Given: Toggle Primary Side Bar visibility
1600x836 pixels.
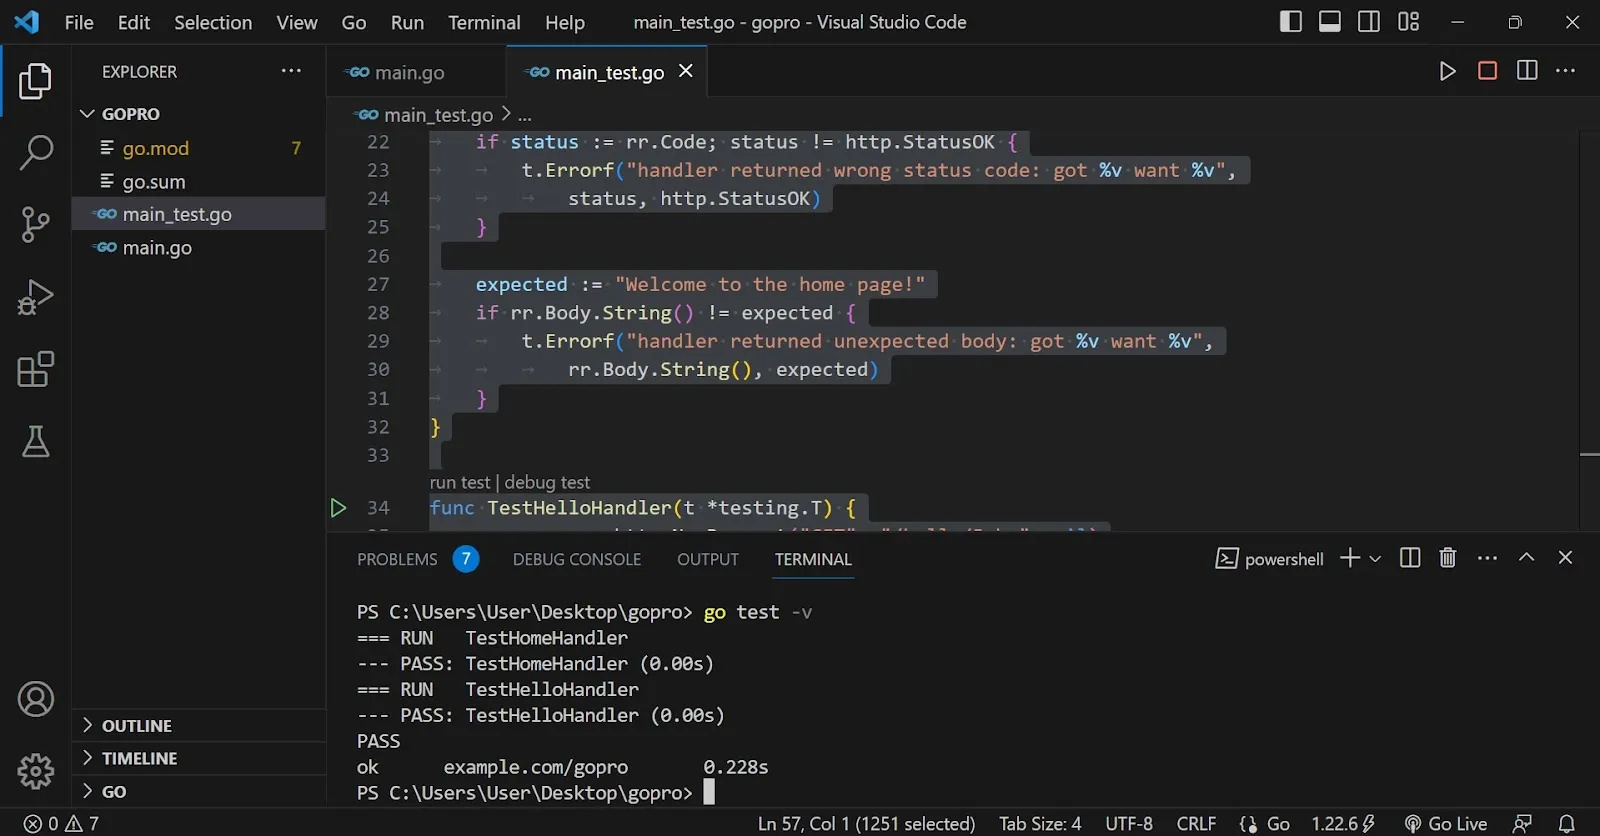Looking at the screenshot, I should (1291, 21).
